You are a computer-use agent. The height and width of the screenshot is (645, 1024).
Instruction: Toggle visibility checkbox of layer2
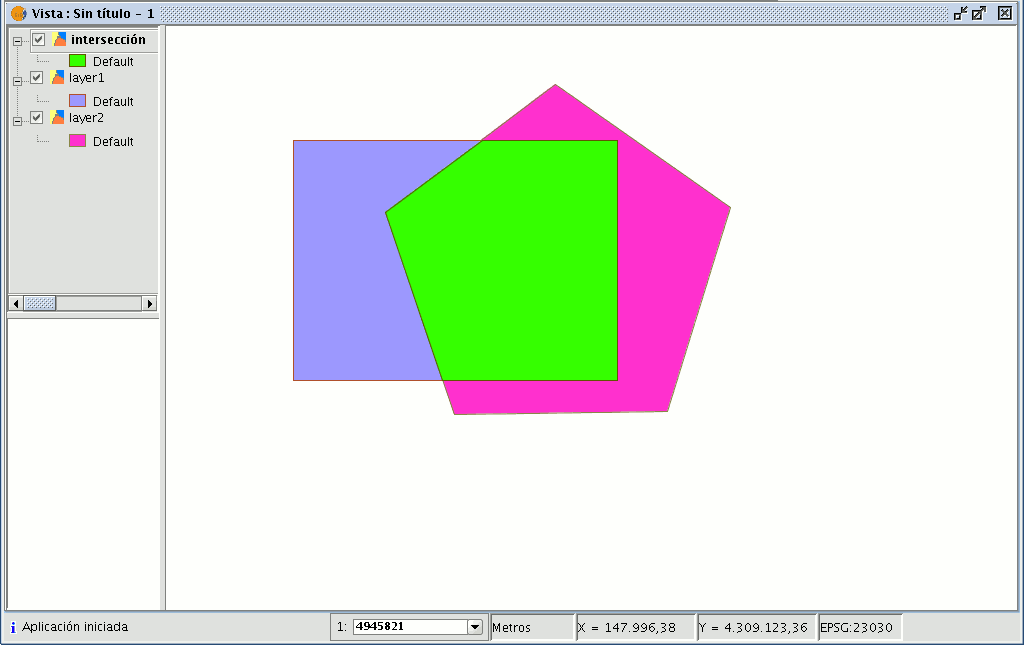click(x=37, y=118)
